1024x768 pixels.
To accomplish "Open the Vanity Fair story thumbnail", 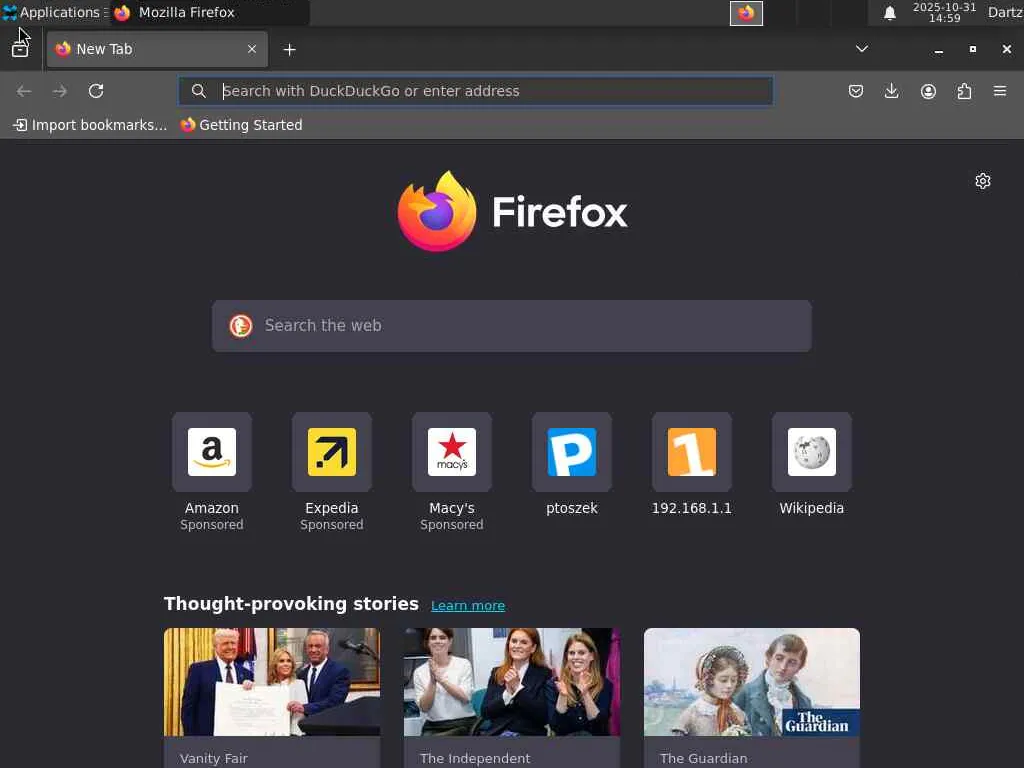I will (272, 682).
